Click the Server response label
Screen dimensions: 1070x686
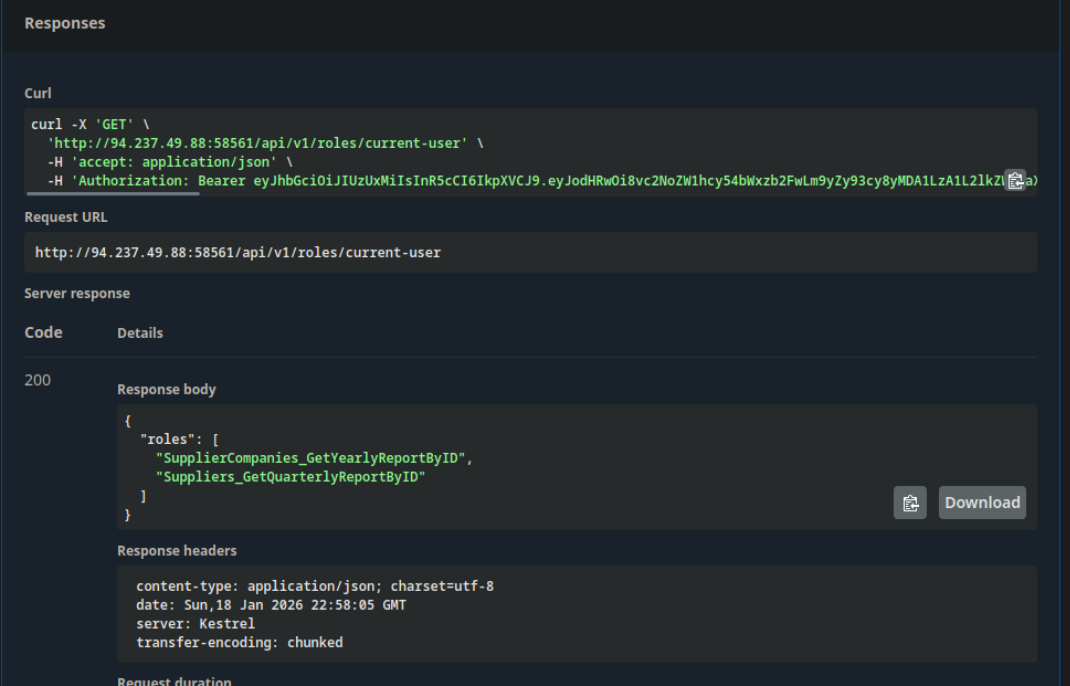pyautogui.click(x=77, y=293)
